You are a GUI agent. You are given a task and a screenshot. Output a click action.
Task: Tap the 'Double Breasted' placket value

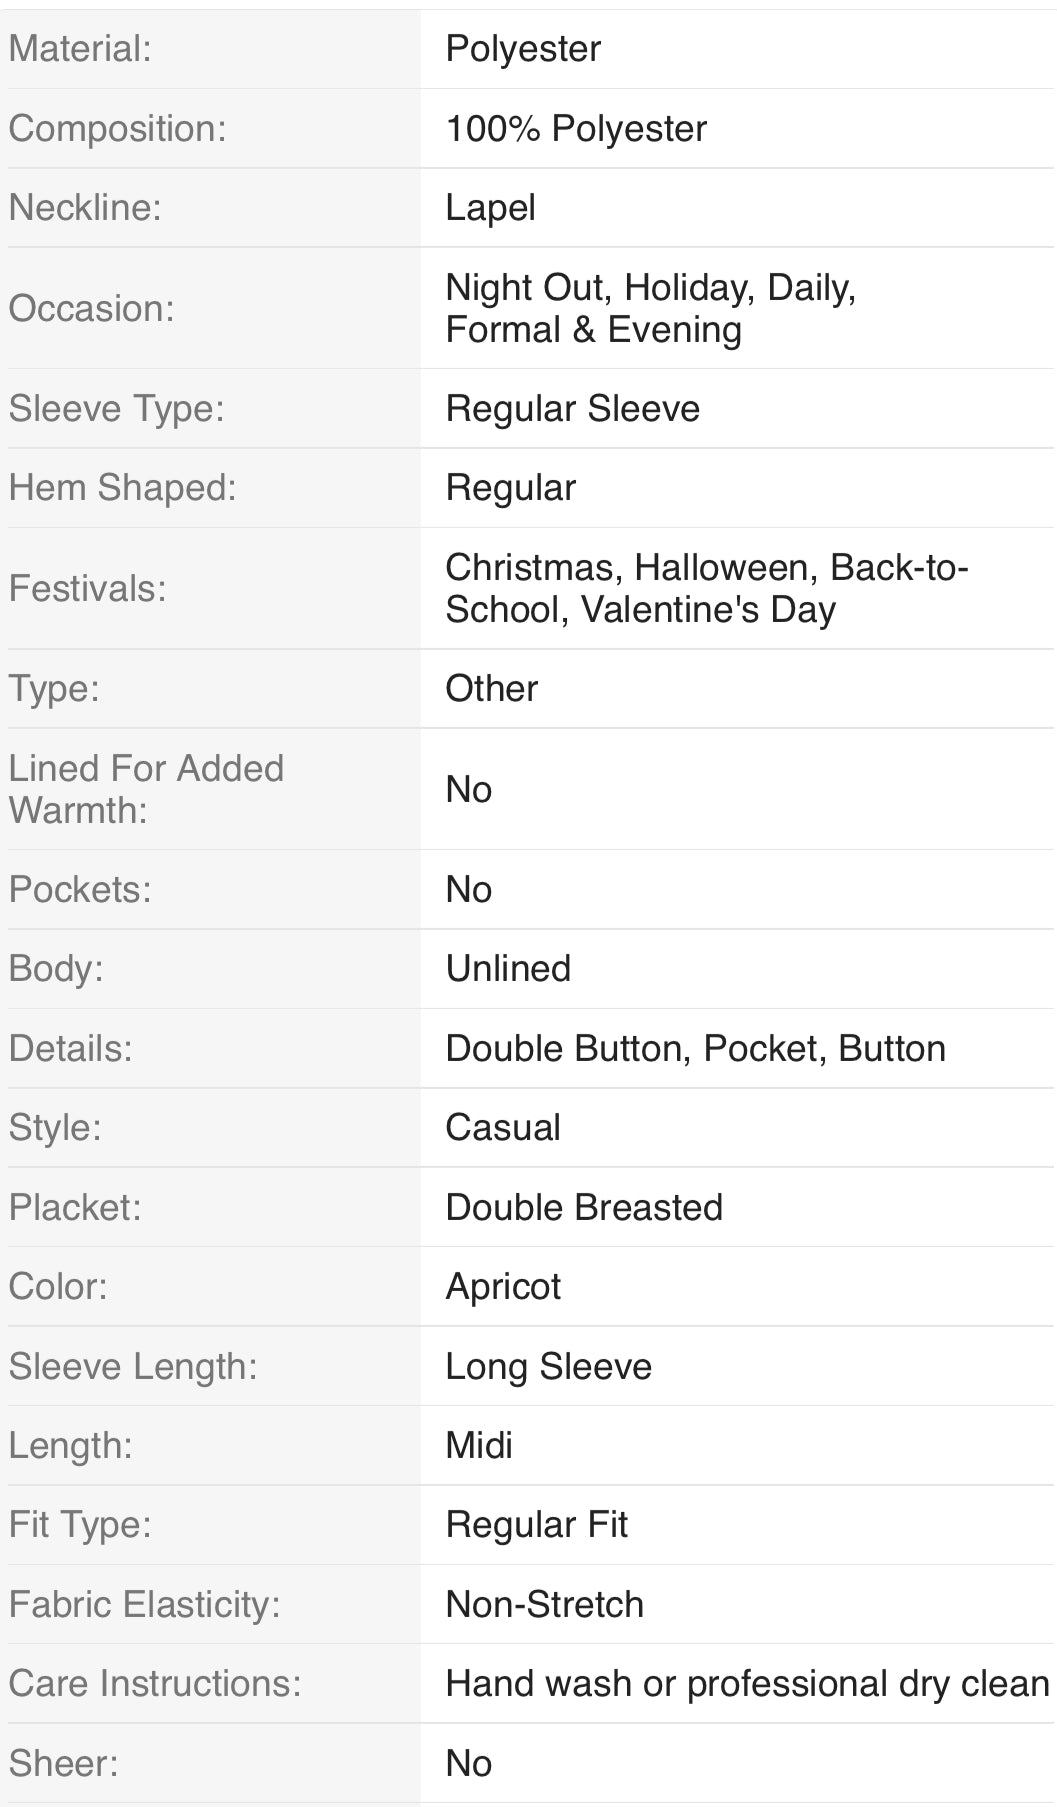pyautogui.click(x=584, y=1208)
